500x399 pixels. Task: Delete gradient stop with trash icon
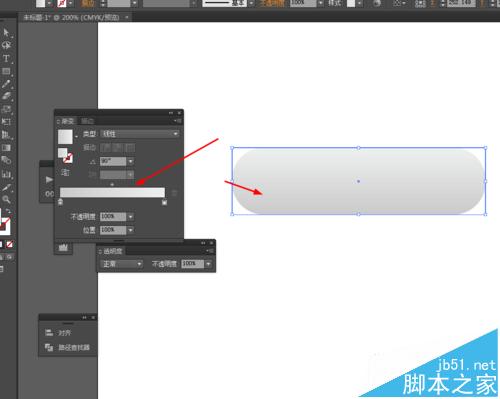(x=174, y=193)
